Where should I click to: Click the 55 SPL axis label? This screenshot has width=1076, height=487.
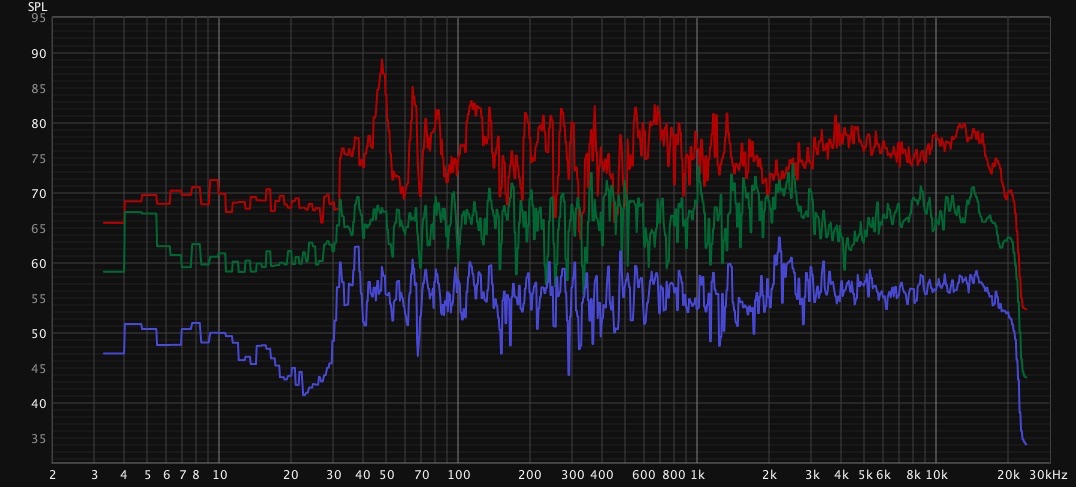39,298
